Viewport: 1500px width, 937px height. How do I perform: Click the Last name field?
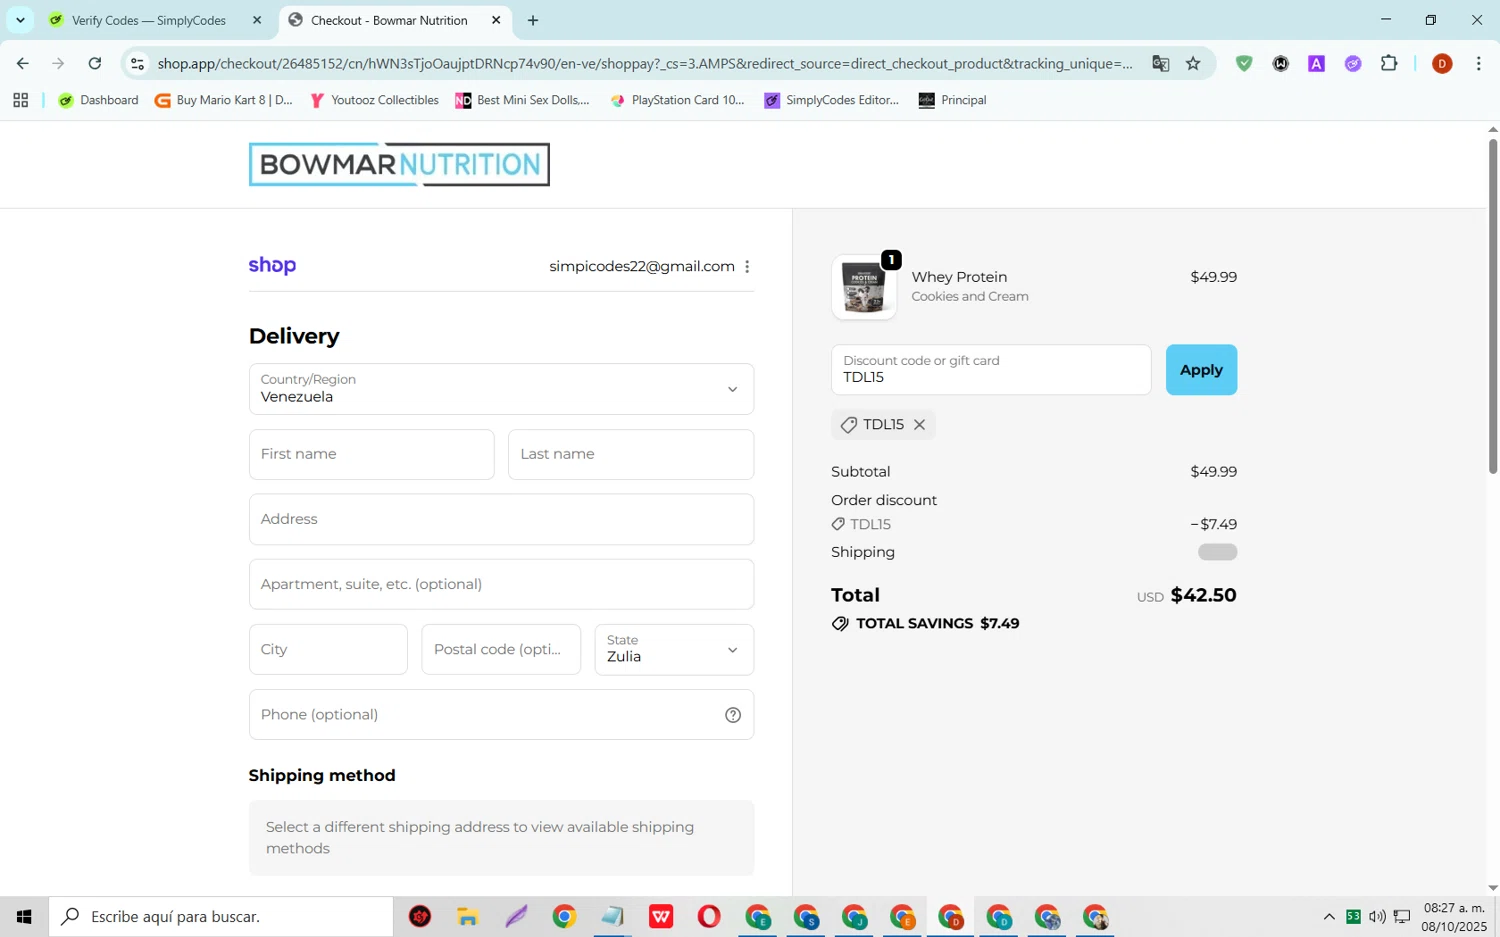[631, 454]
